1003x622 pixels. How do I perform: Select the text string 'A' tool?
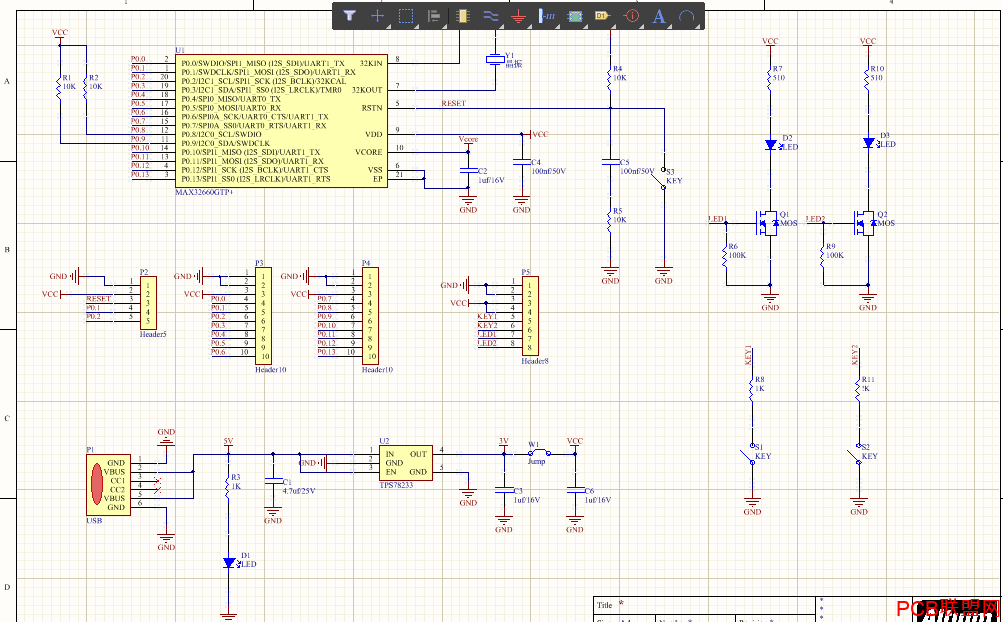click(x=659, y=16)
